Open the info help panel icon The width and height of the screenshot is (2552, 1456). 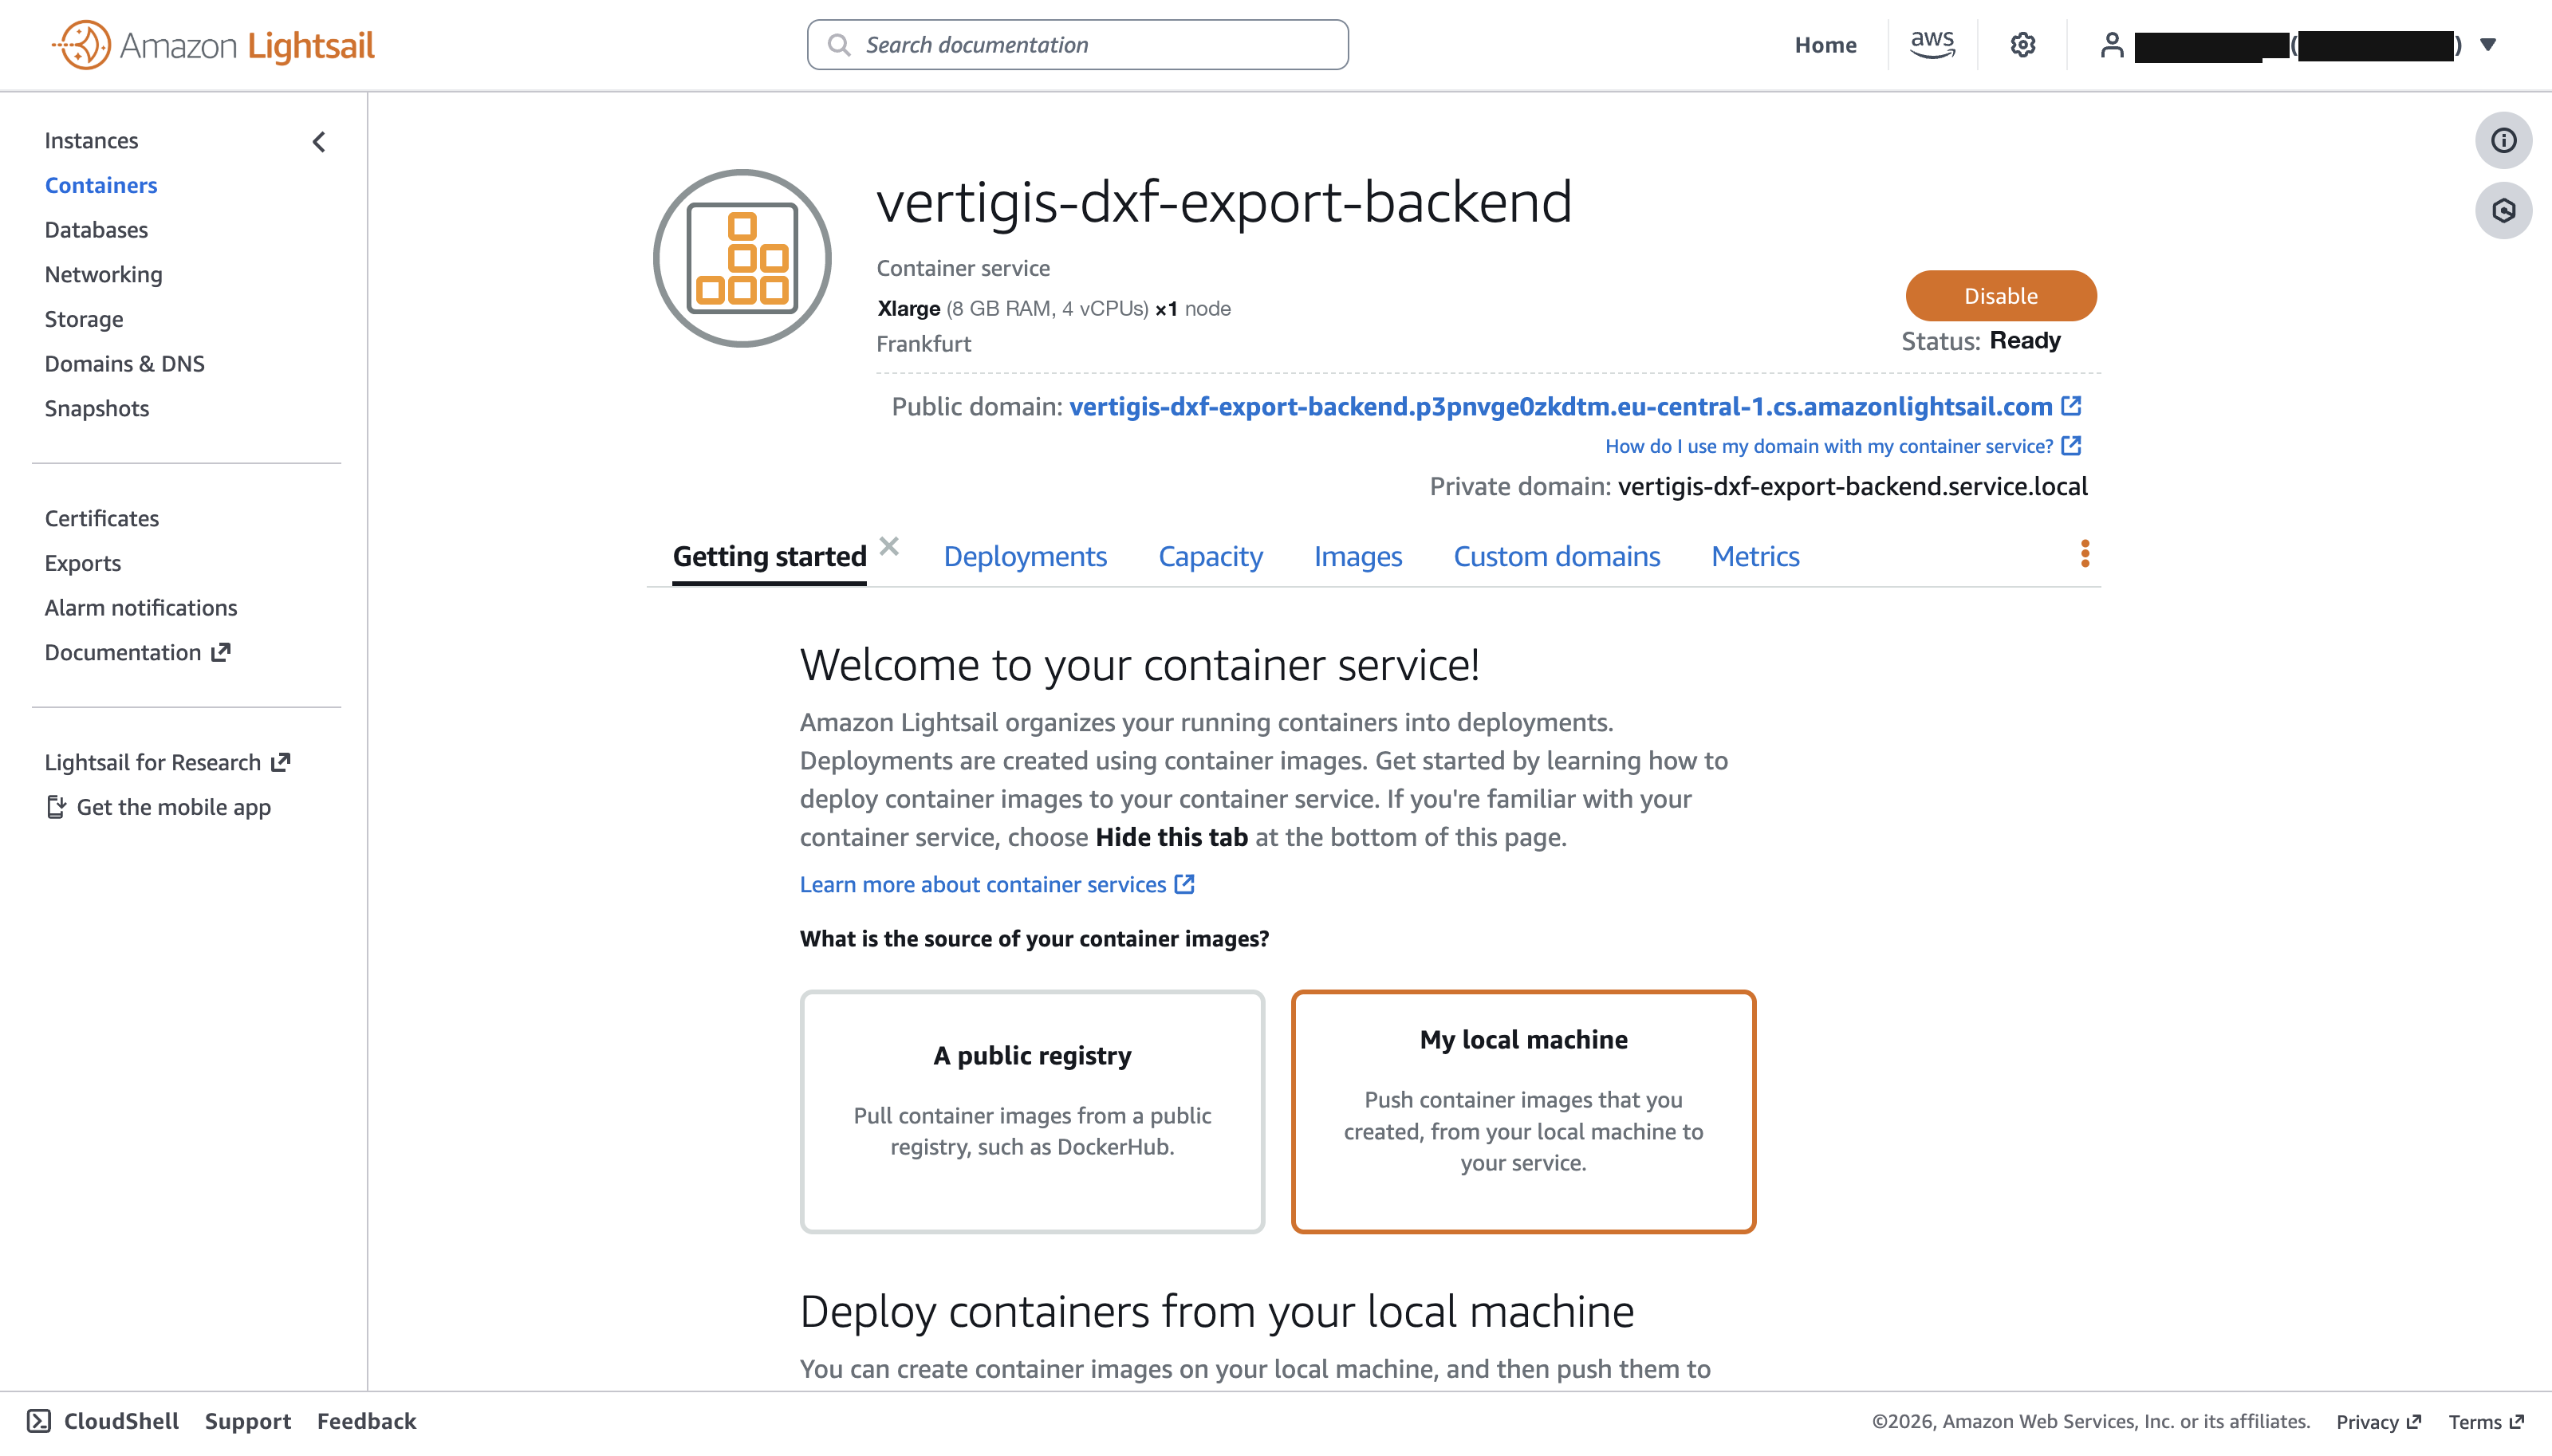tap(2503, 141)
